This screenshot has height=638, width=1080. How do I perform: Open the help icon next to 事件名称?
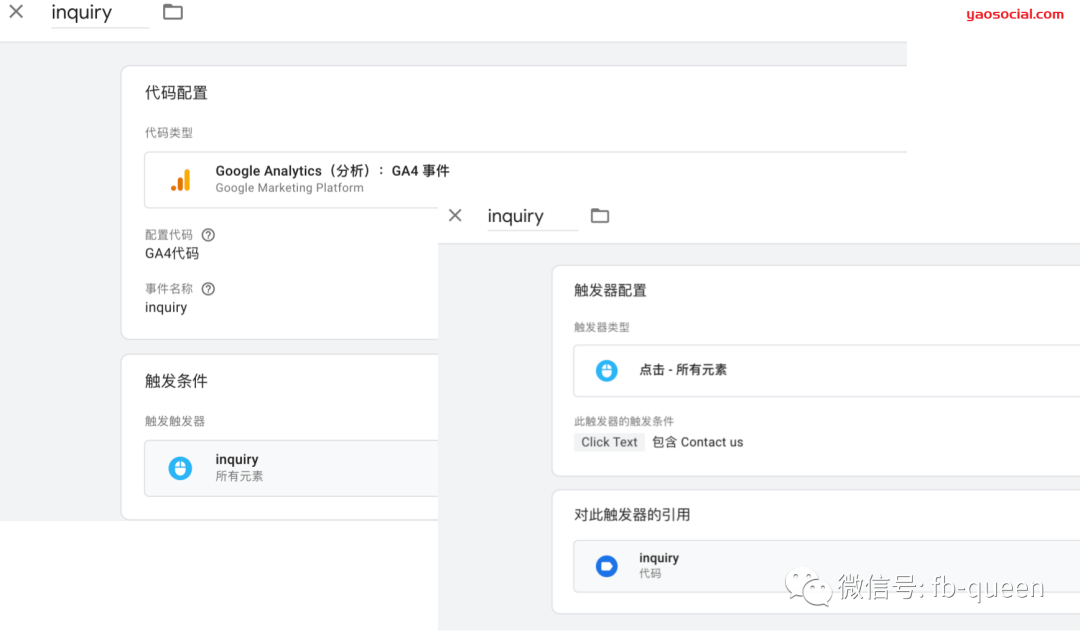coord(207,288)
